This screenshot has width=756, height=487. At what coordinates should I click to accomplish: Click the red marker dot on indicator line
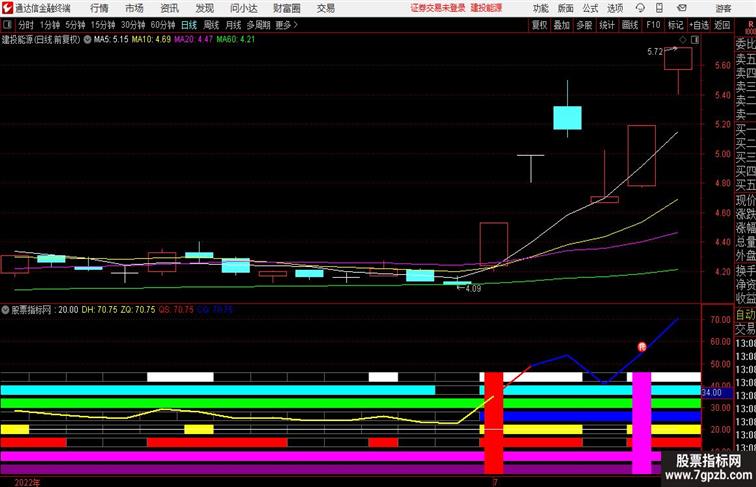[642, 346]
